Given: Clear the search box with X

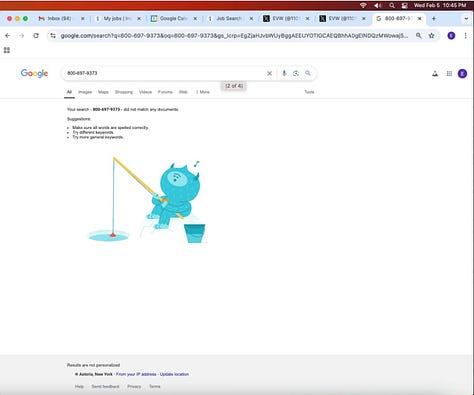Looking at the screenshot, I should (x=269, y=73).
